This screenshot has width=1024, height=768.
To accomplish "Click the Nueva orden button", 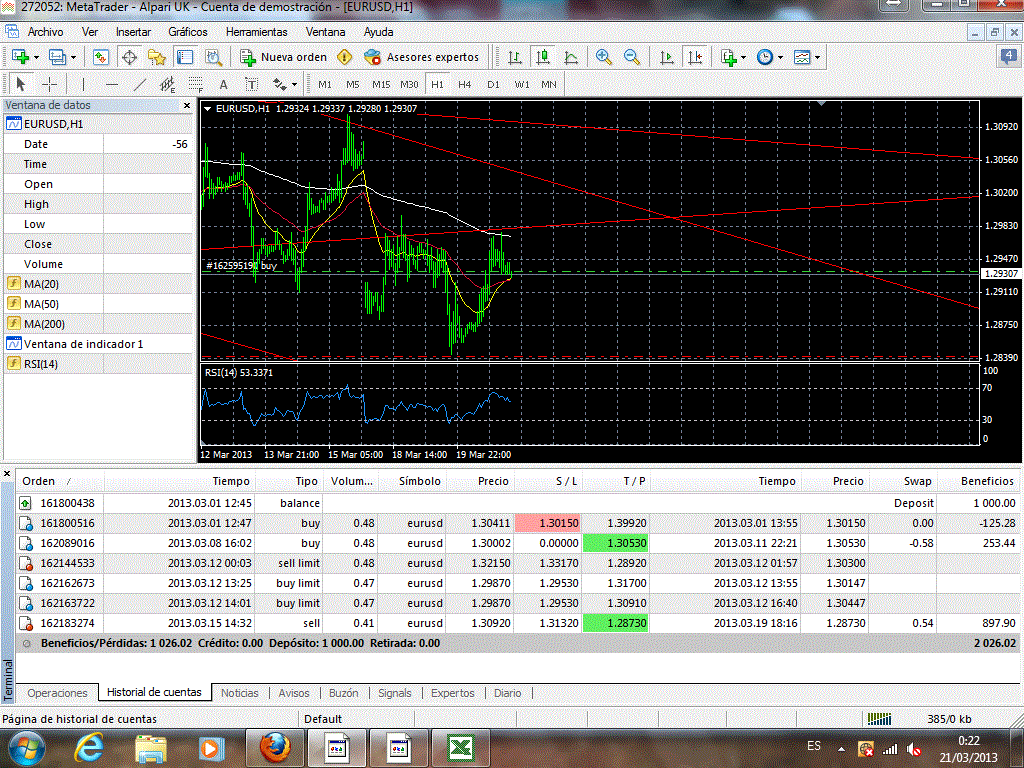I will 284,57.
